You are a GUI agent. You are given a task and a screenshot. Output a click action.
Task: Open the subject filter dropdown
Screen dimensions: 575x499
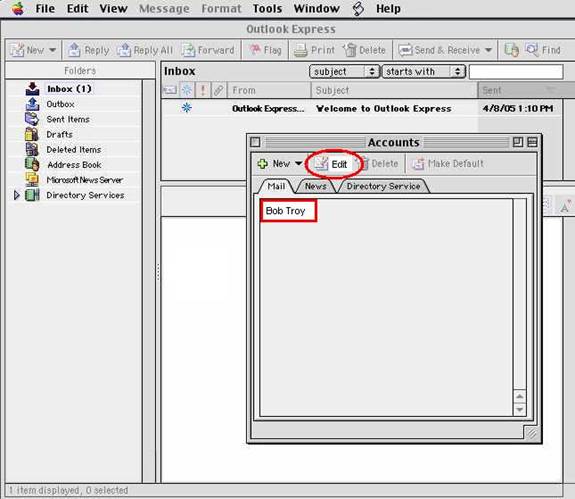coord(344,71)
